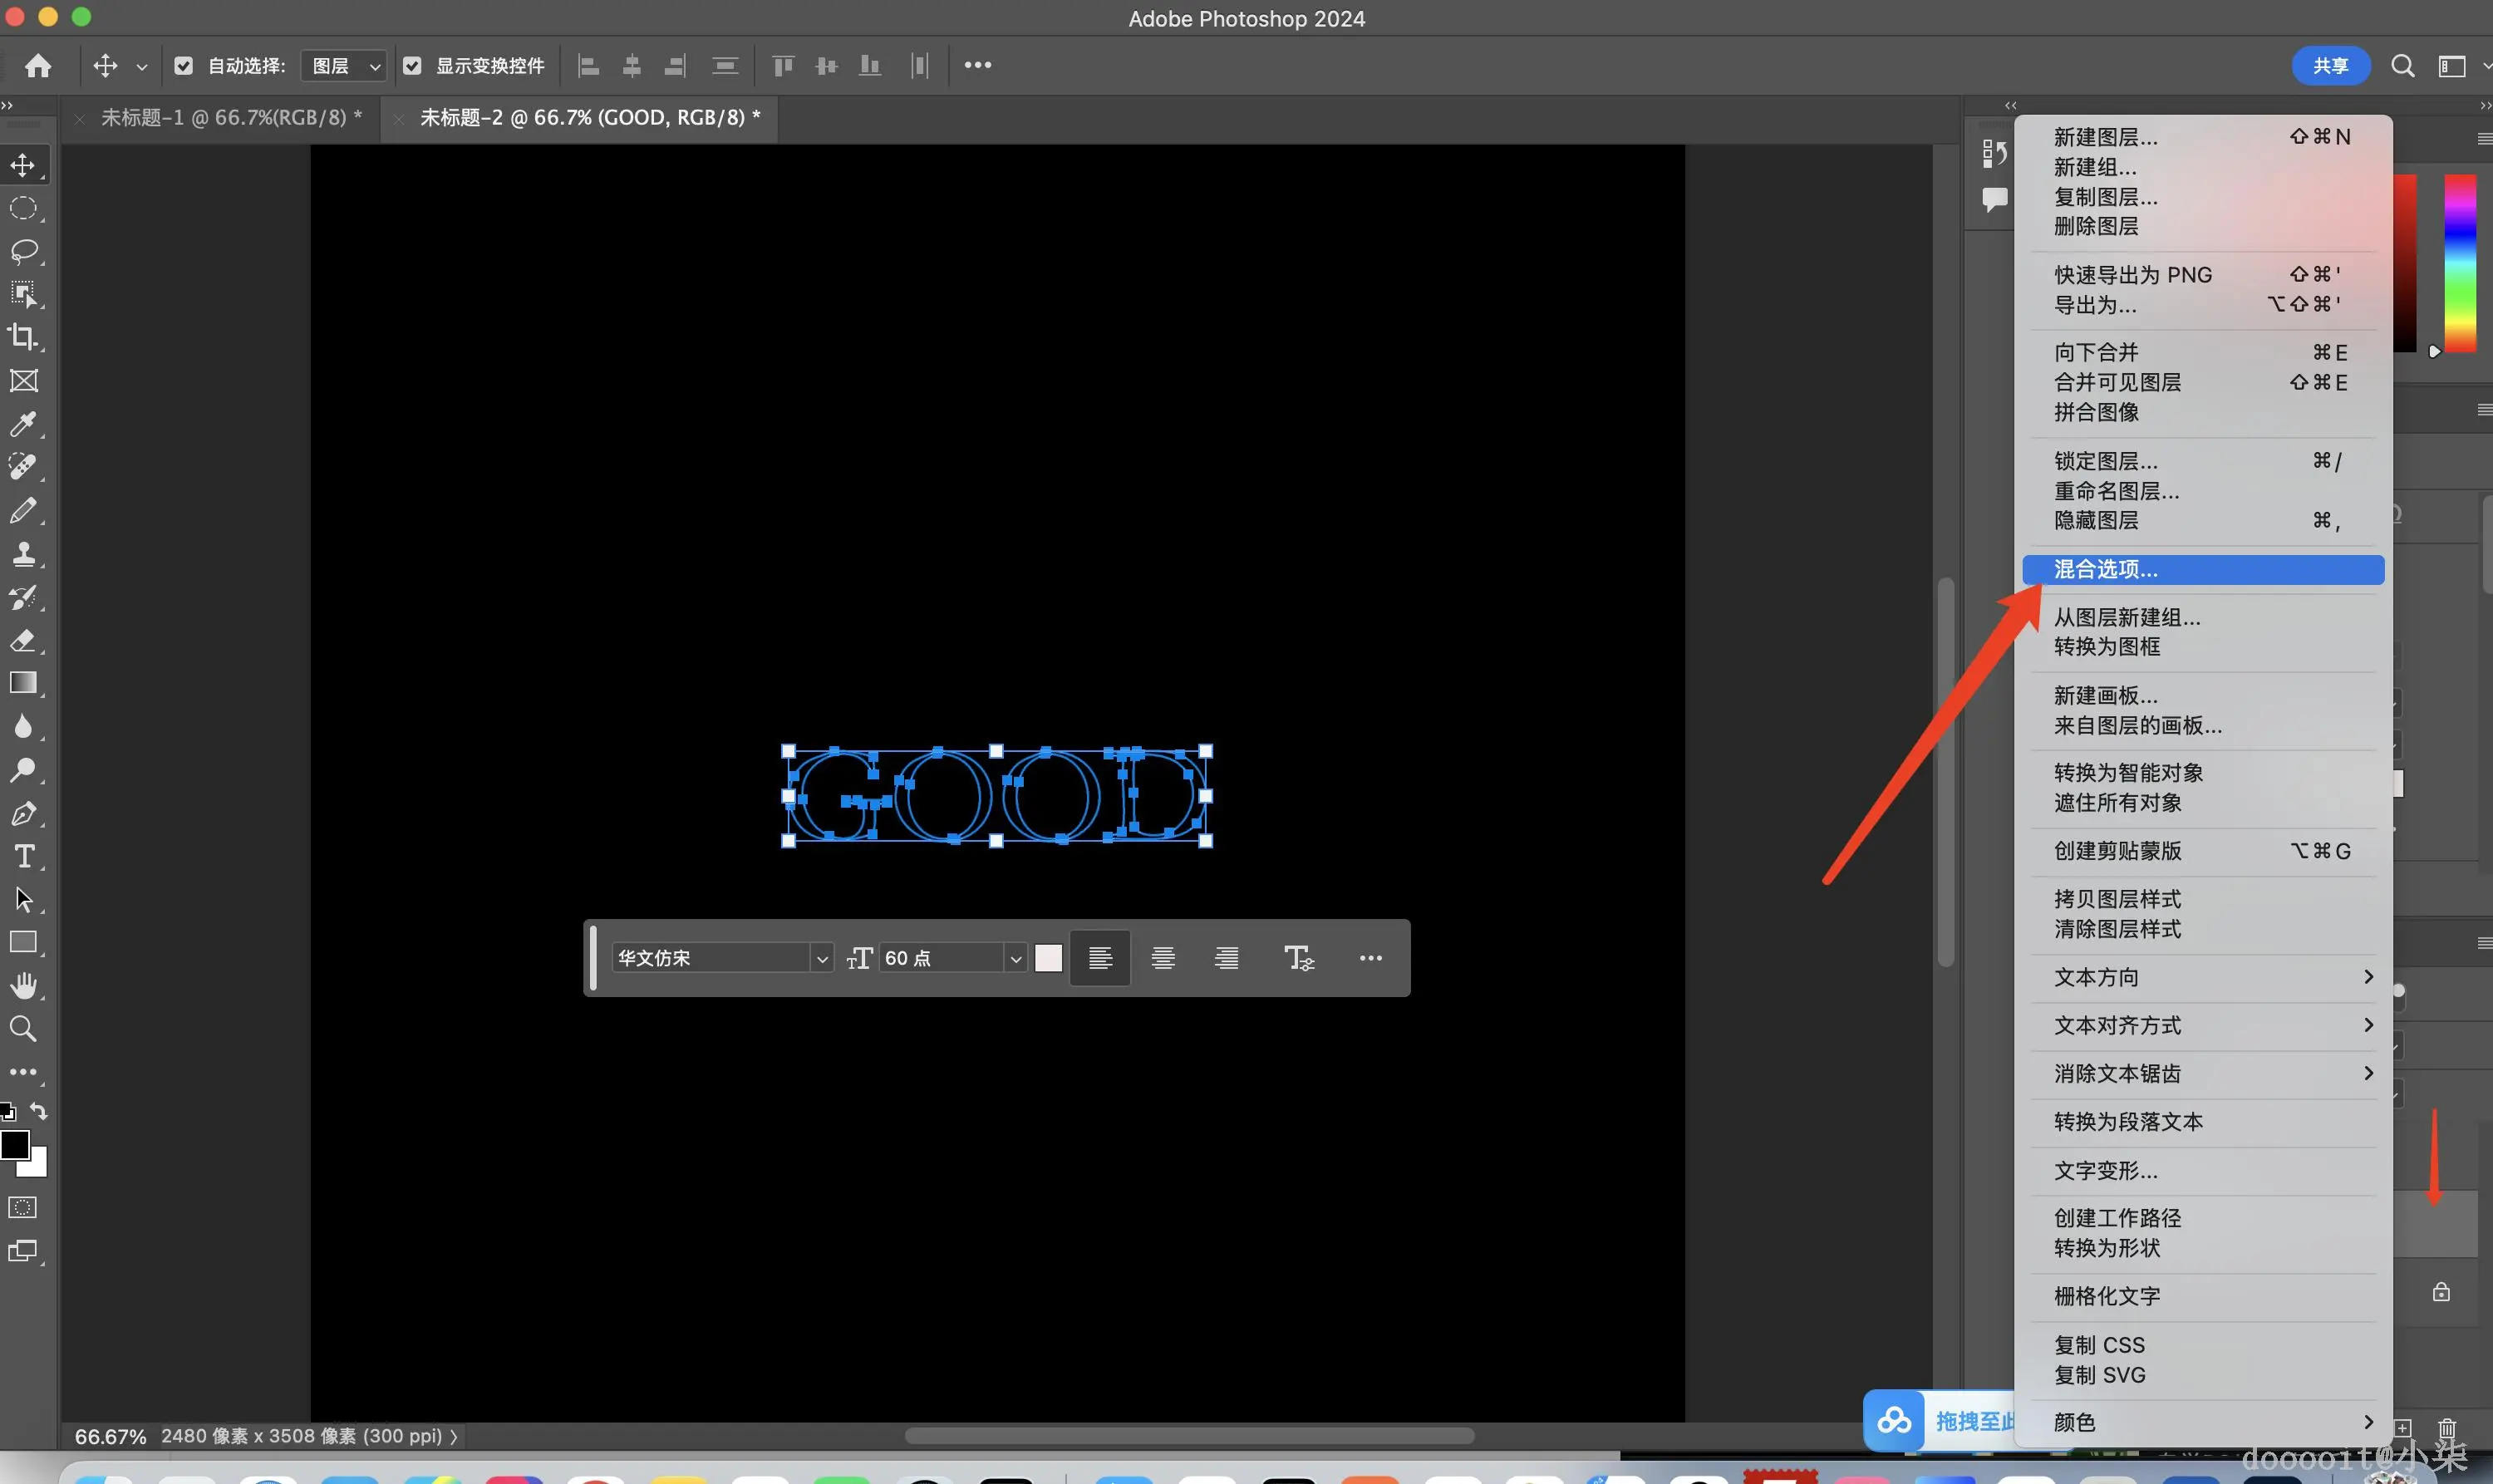Viewport: 2493px width, 1484px height.
Task: Select the Lasso tool
Action: [x=24, y=251]
